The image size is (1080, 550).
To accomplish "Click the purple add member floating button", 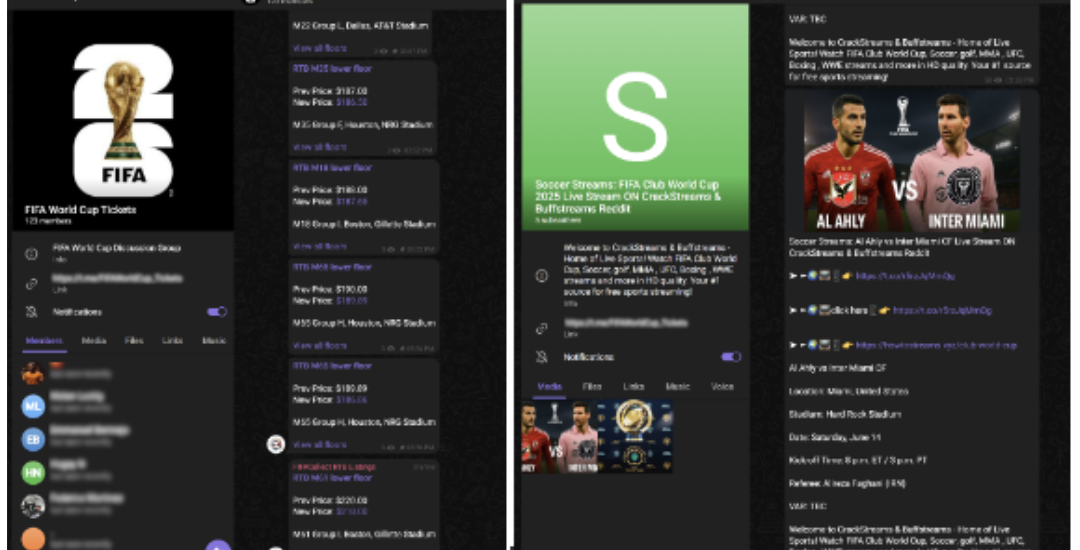I will [218, 545].
